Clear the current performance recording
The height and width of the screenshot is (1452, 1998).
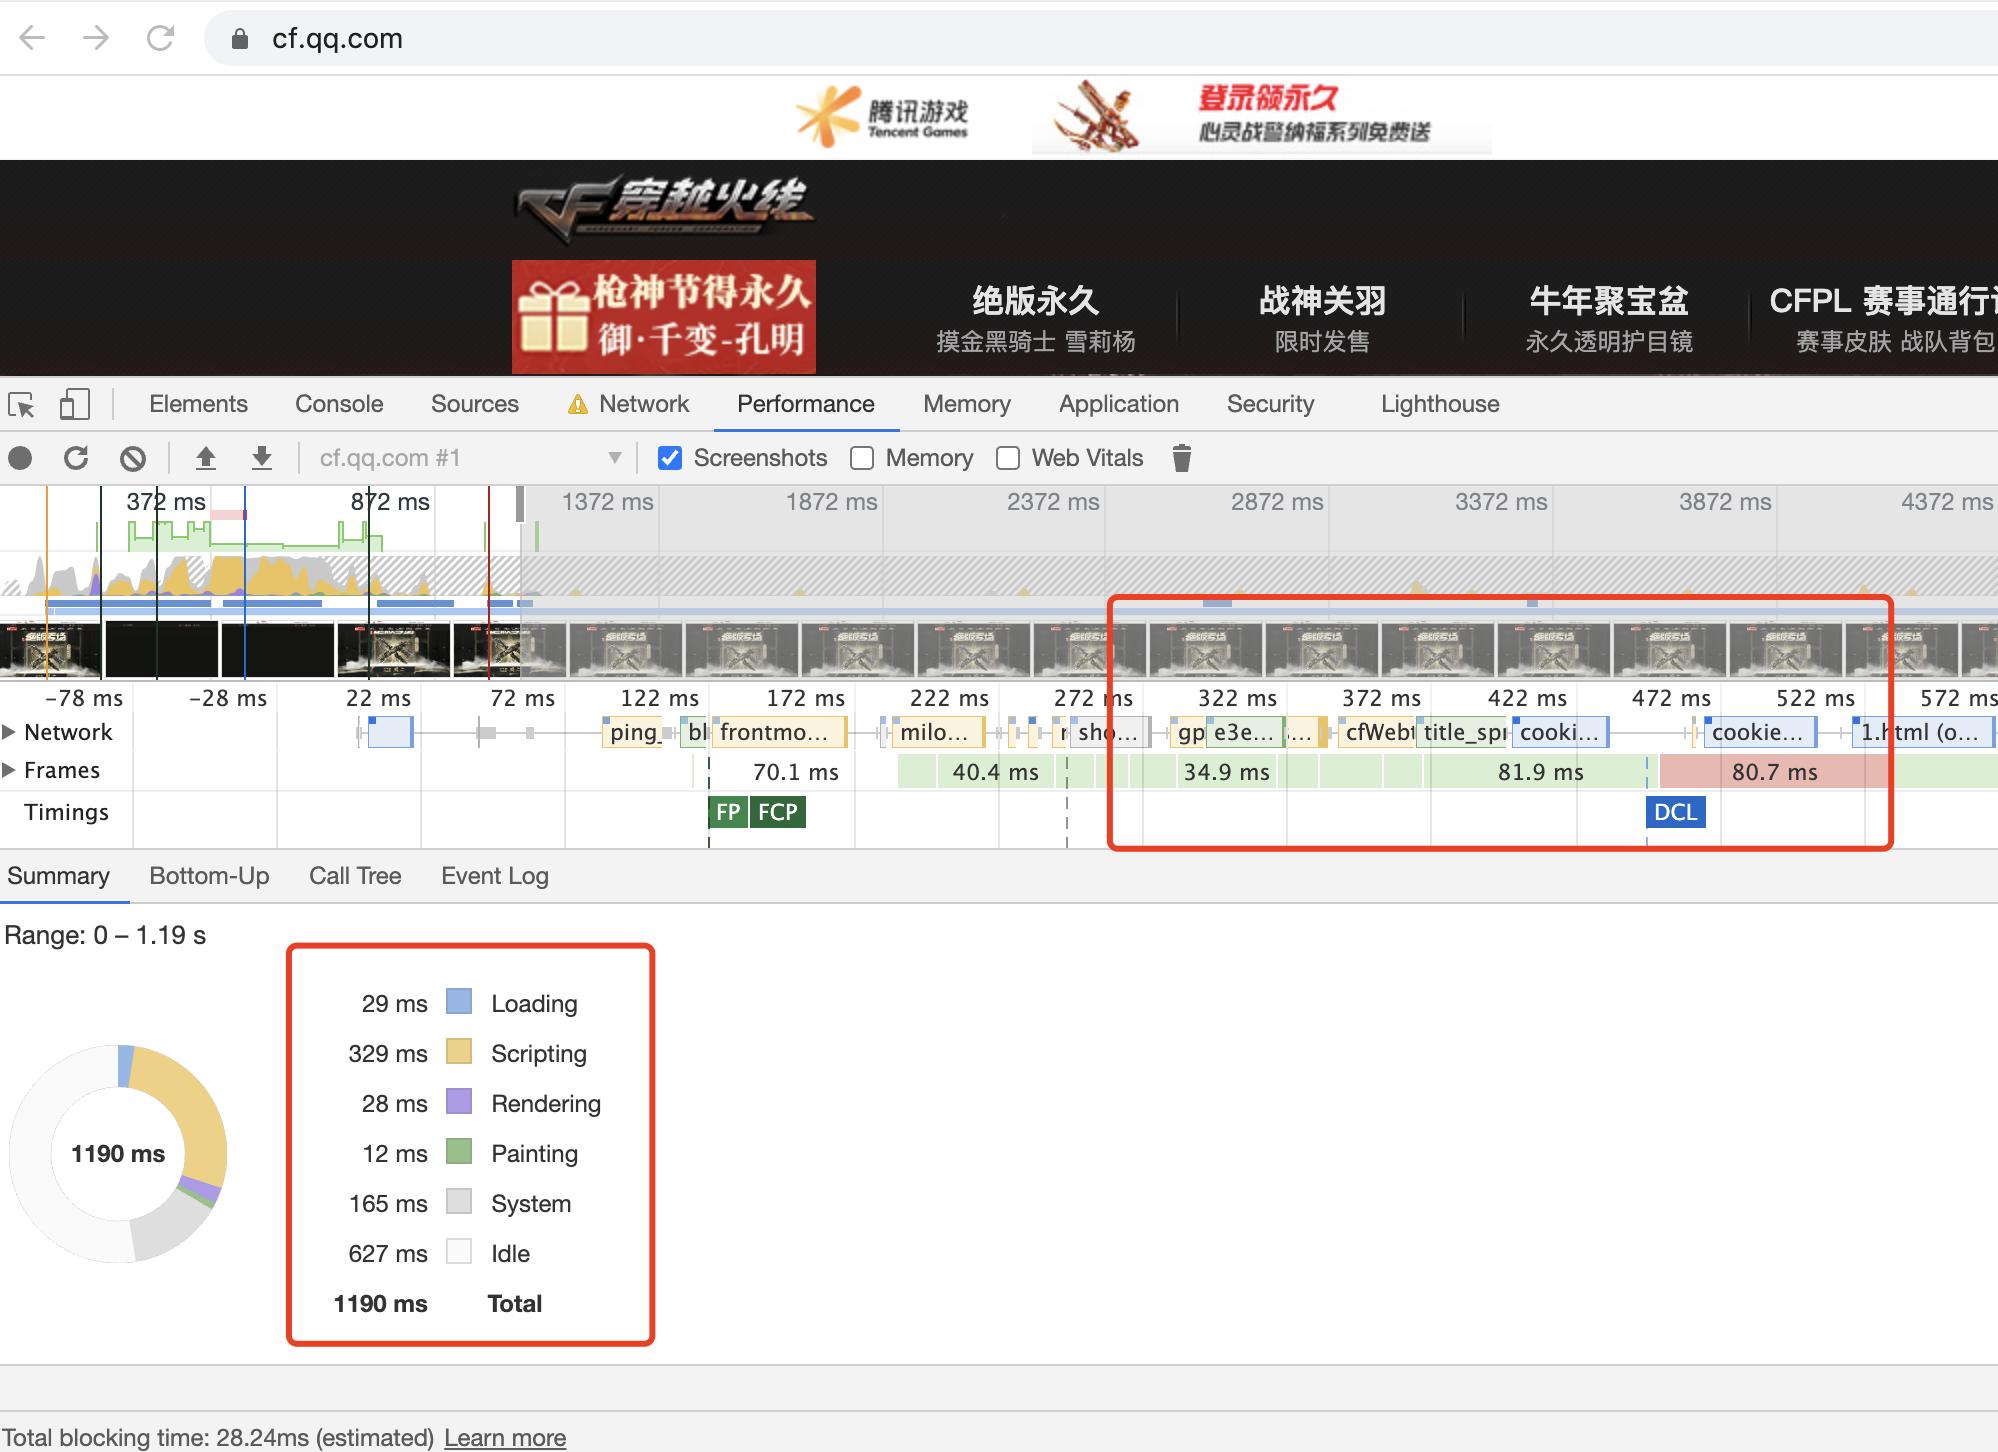click(134, 458)
